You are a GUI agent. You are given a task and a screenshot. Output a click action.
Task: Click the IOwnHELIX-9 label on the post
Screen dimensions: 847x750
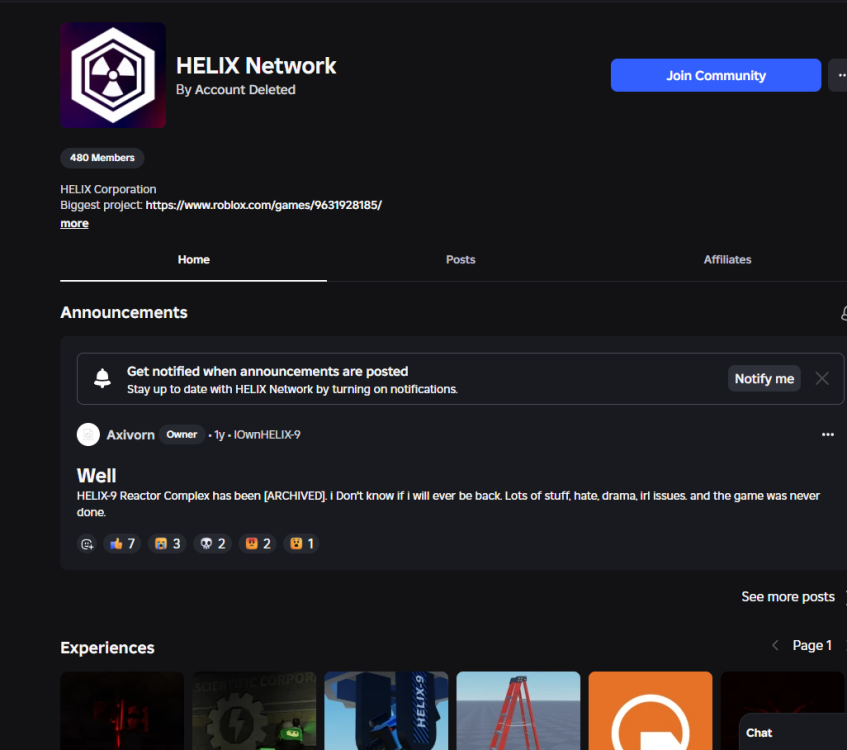pyautogui.click(x=267, y=435)
